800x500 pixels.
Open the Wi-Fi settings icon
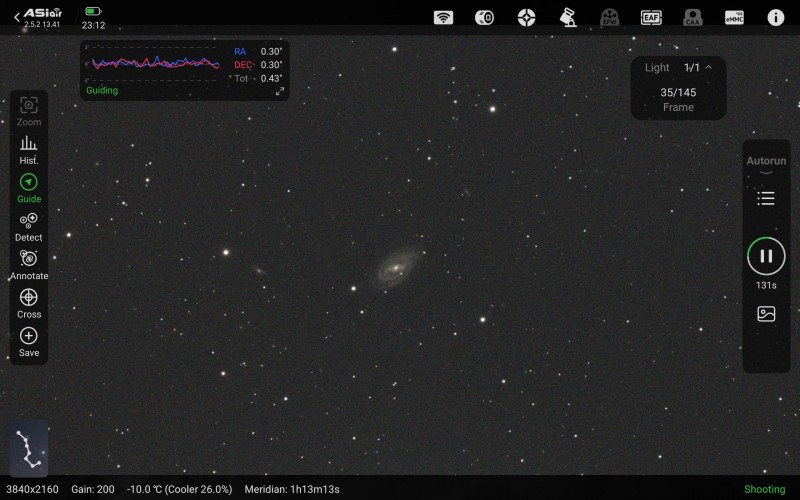(x=443, y=18)
